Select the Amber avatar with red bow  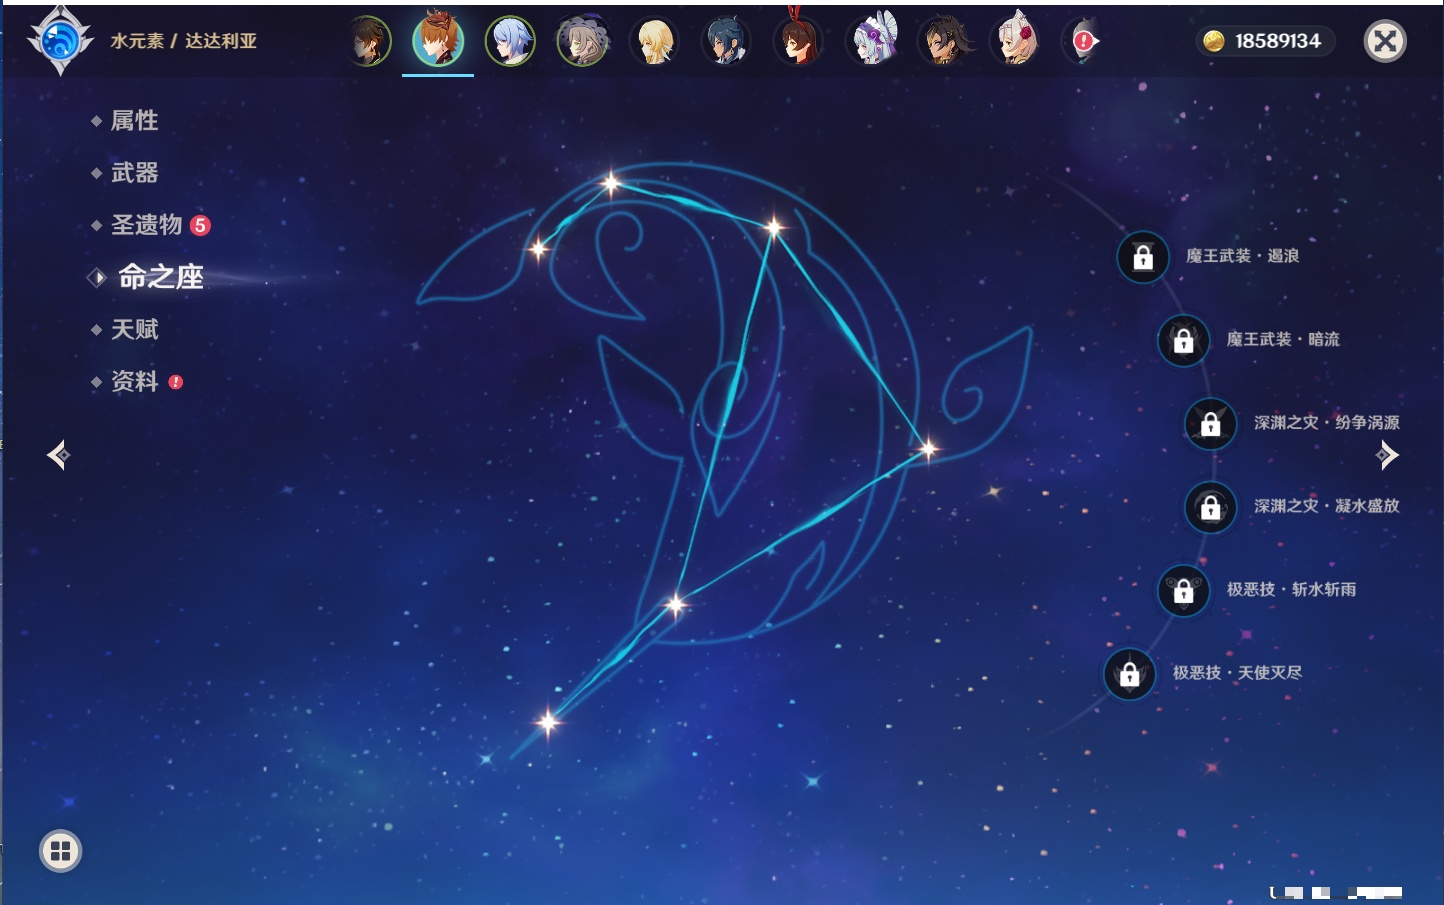tap(798, 40)
